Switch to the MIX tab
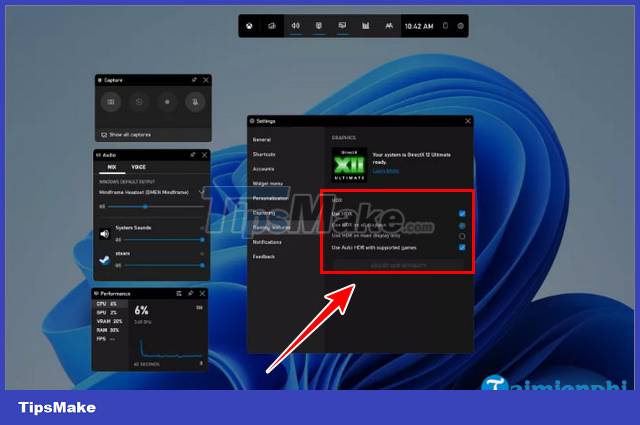Viewport: 640px width, 425px height. [112, 167]
